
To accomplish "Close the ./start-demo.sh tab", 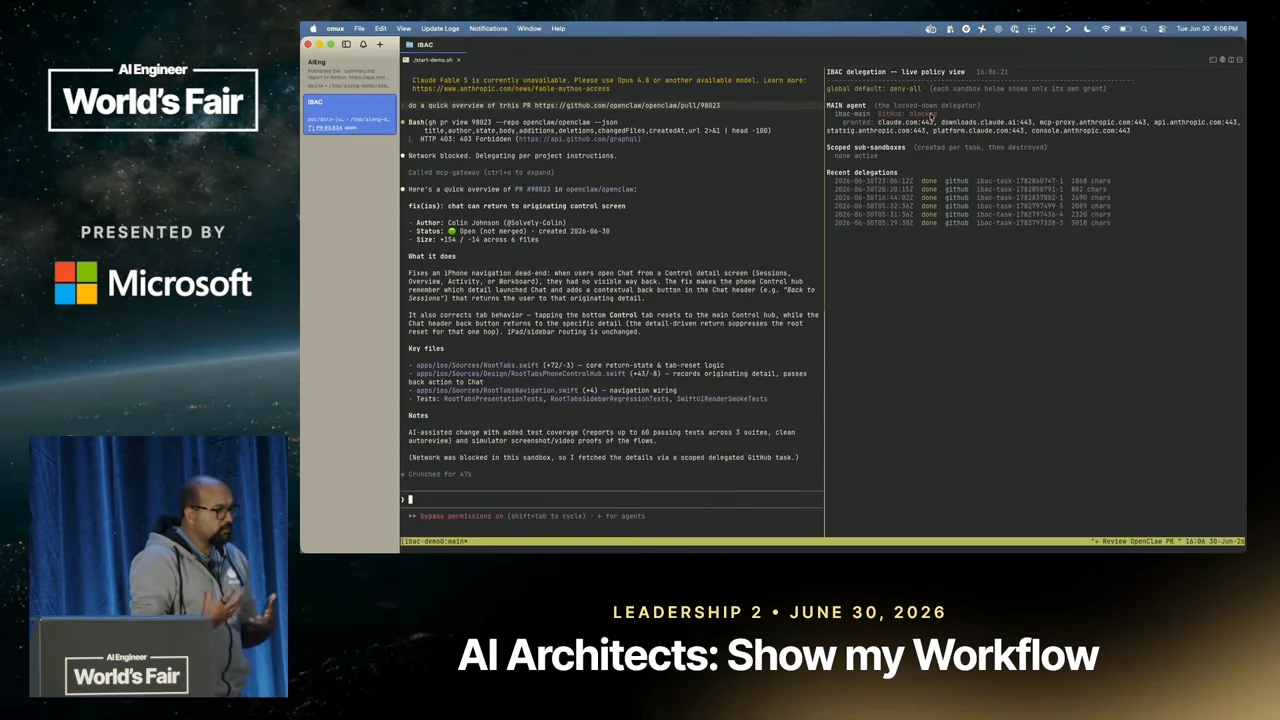I will (458, 60).
